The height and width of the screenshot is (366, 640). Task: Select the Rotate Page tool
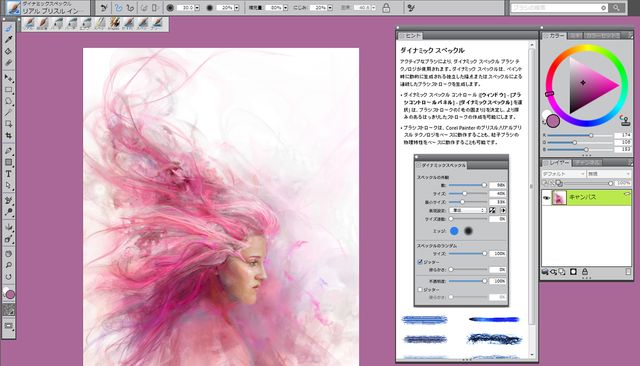tap(9, 277)
